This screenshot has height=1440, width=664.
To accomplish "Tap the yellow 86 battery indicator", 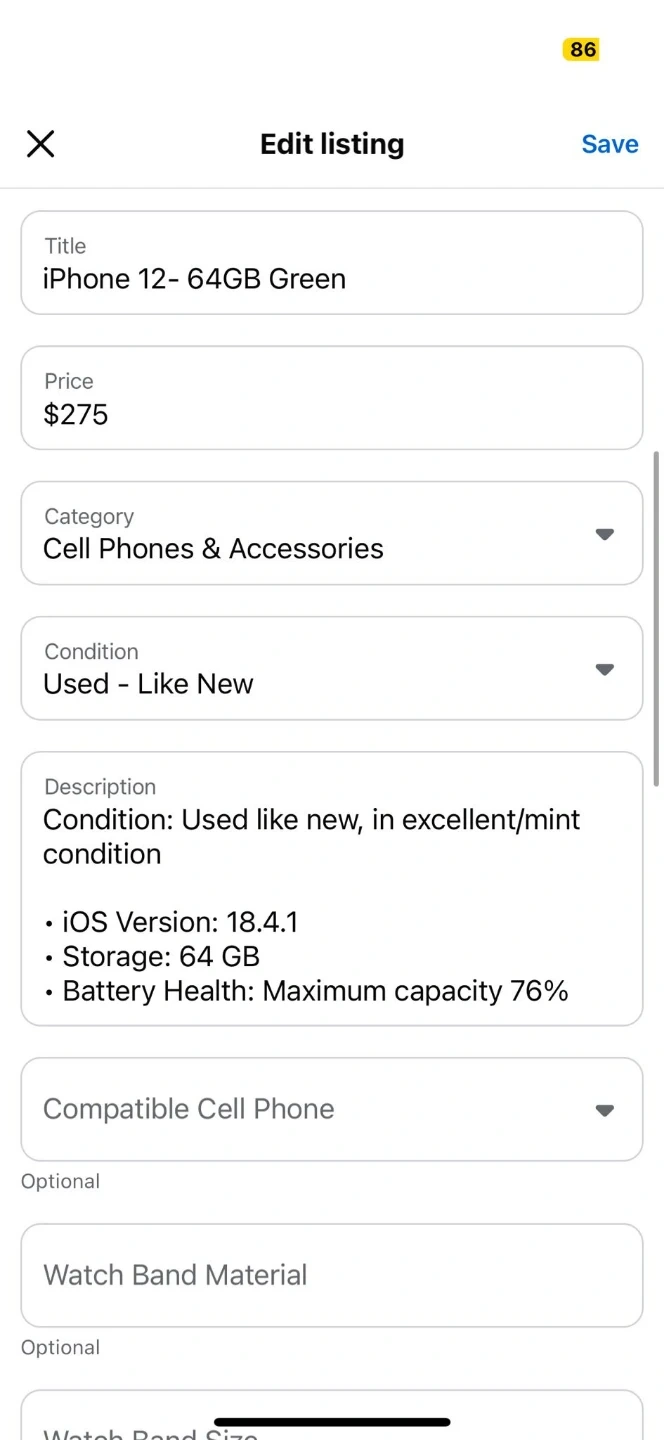I will [581, 49].
